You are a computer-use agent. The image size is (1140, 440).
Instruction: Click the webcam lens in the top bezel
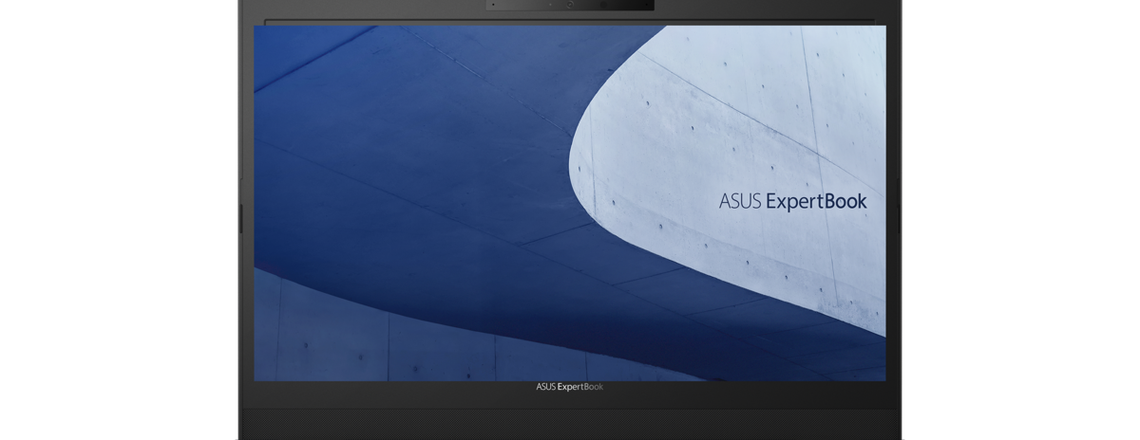(x=570, y=4)
